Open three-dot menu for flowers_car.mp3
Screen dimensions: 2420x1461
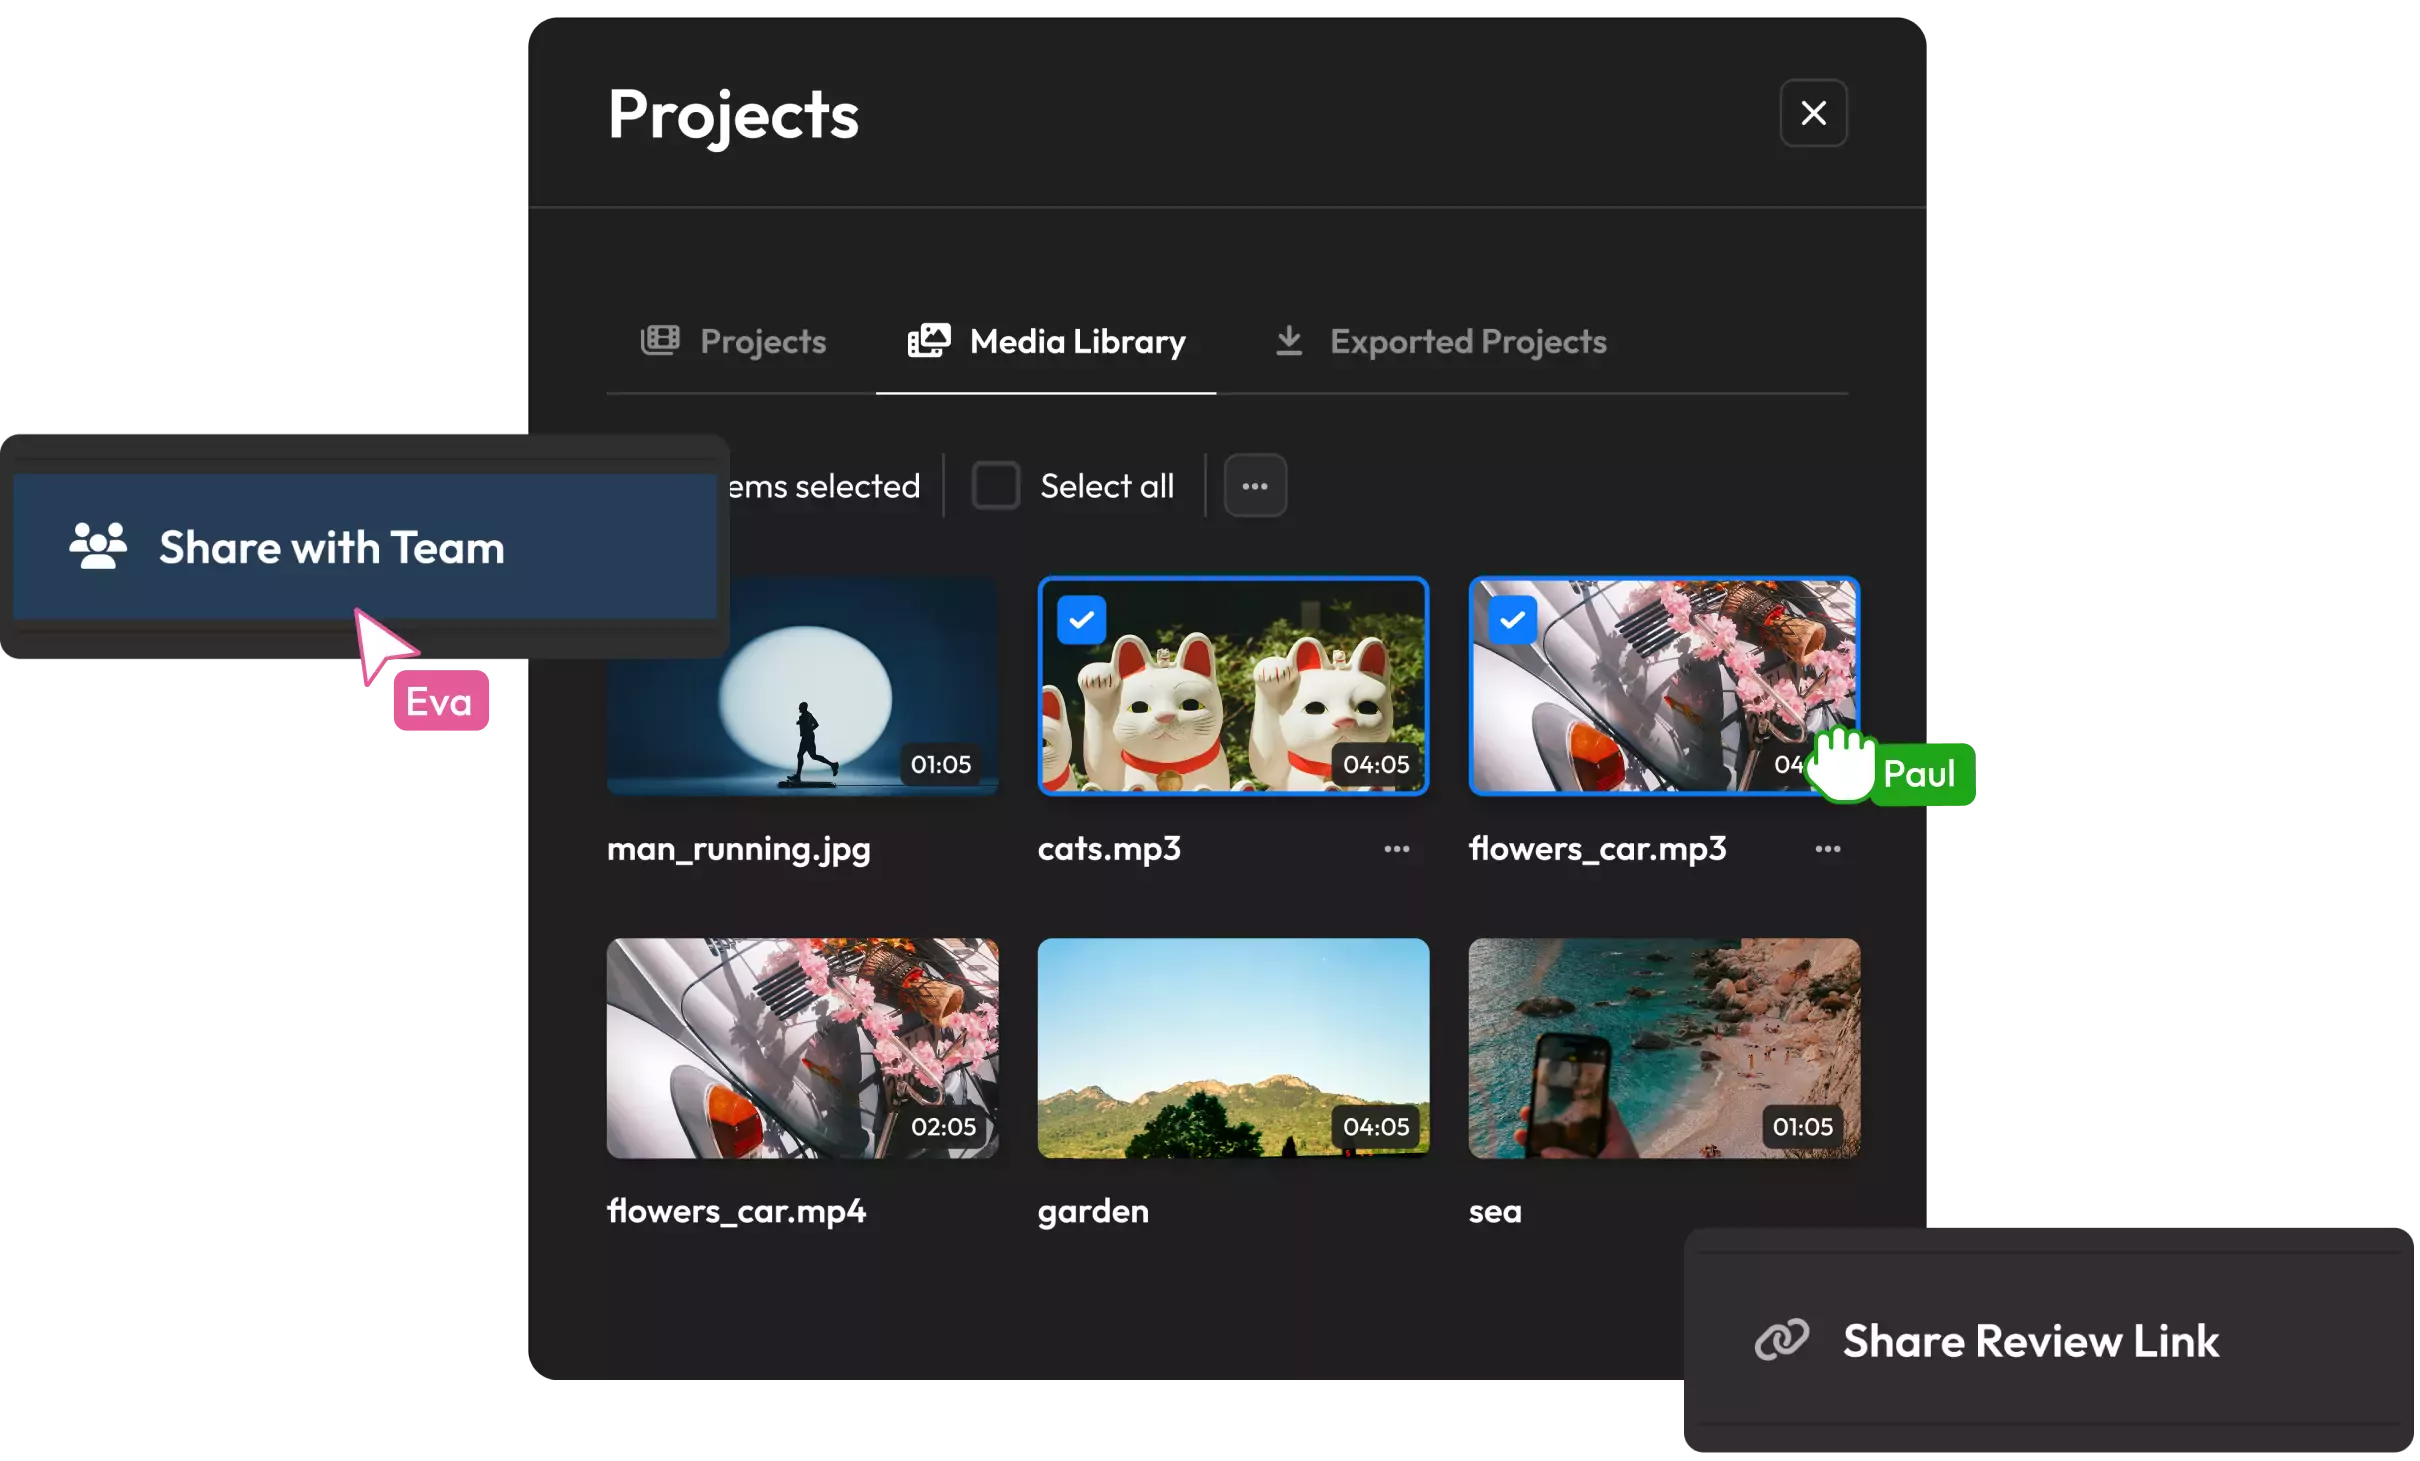[x=1827, y=849]
